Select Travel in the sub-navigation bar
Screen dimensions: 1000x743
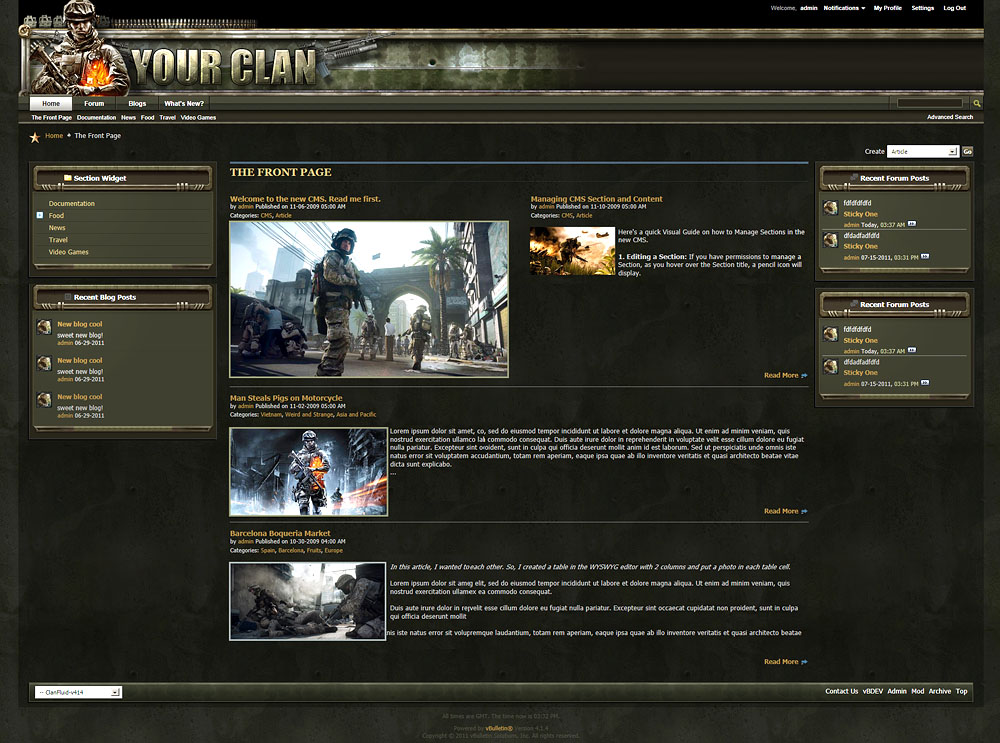coord(168,117)
